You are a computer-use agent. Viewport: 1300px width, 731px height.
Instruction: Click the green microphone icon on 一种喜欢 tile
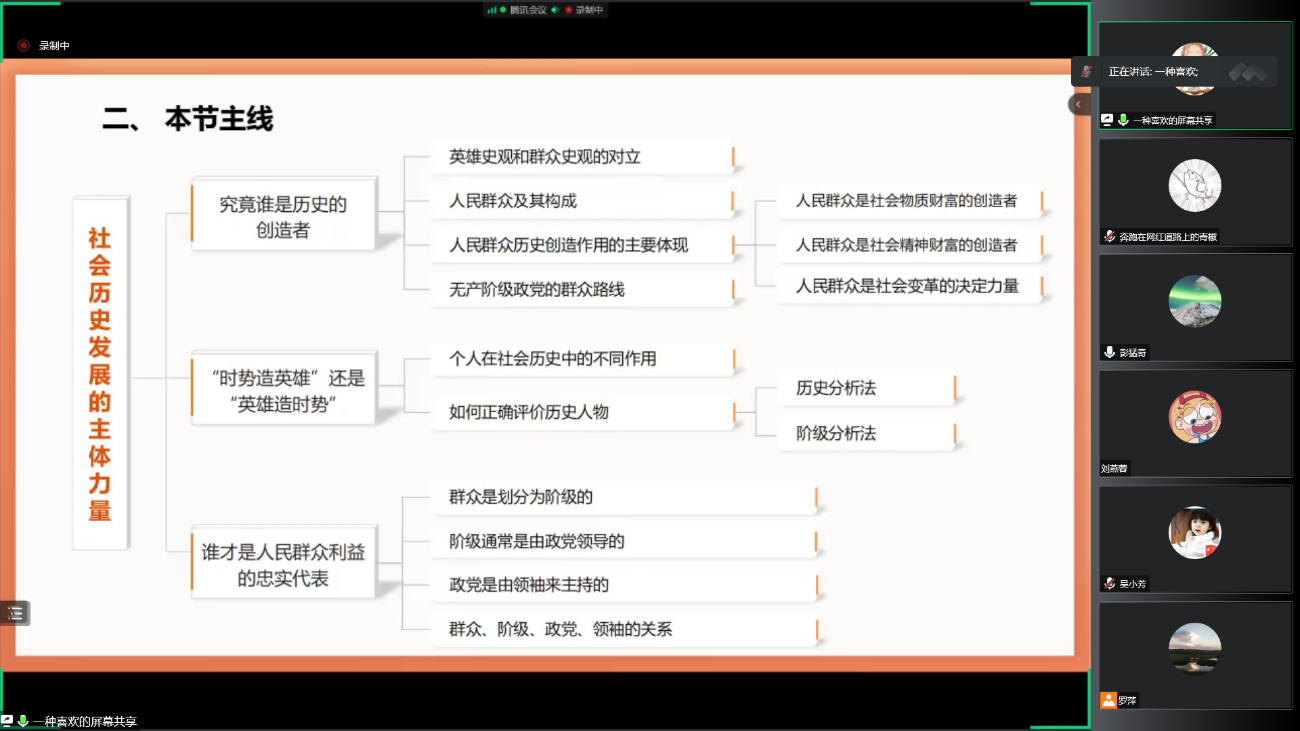point(1123,120)
